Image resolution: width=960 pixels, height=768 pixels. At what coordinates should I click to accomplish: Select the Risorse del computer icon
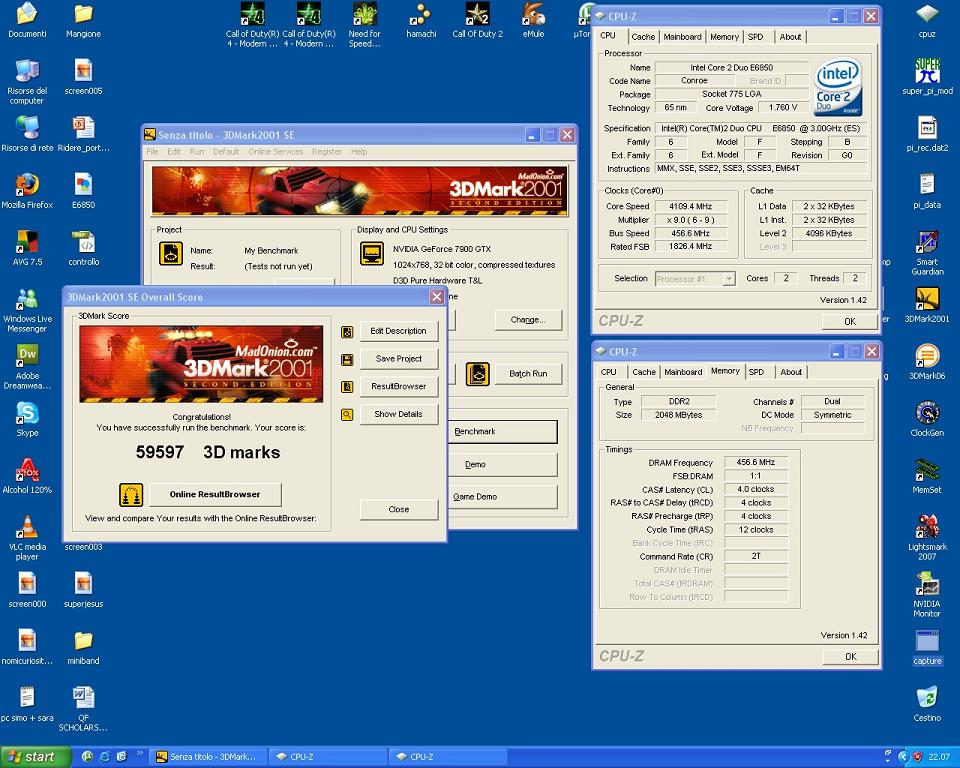click(x=27, y=81)
